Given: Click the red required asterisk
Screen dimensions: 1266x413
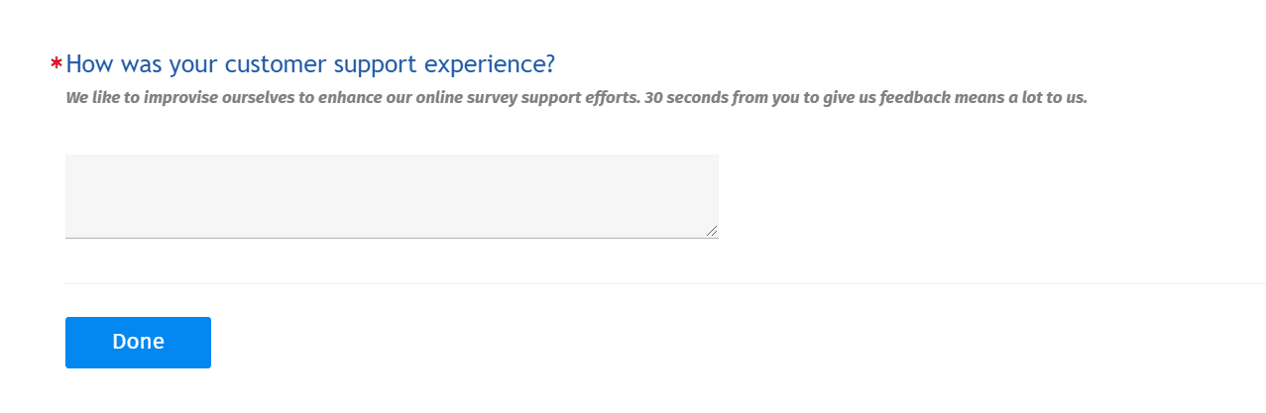Looking at the screenshot, I should [56, 66].
